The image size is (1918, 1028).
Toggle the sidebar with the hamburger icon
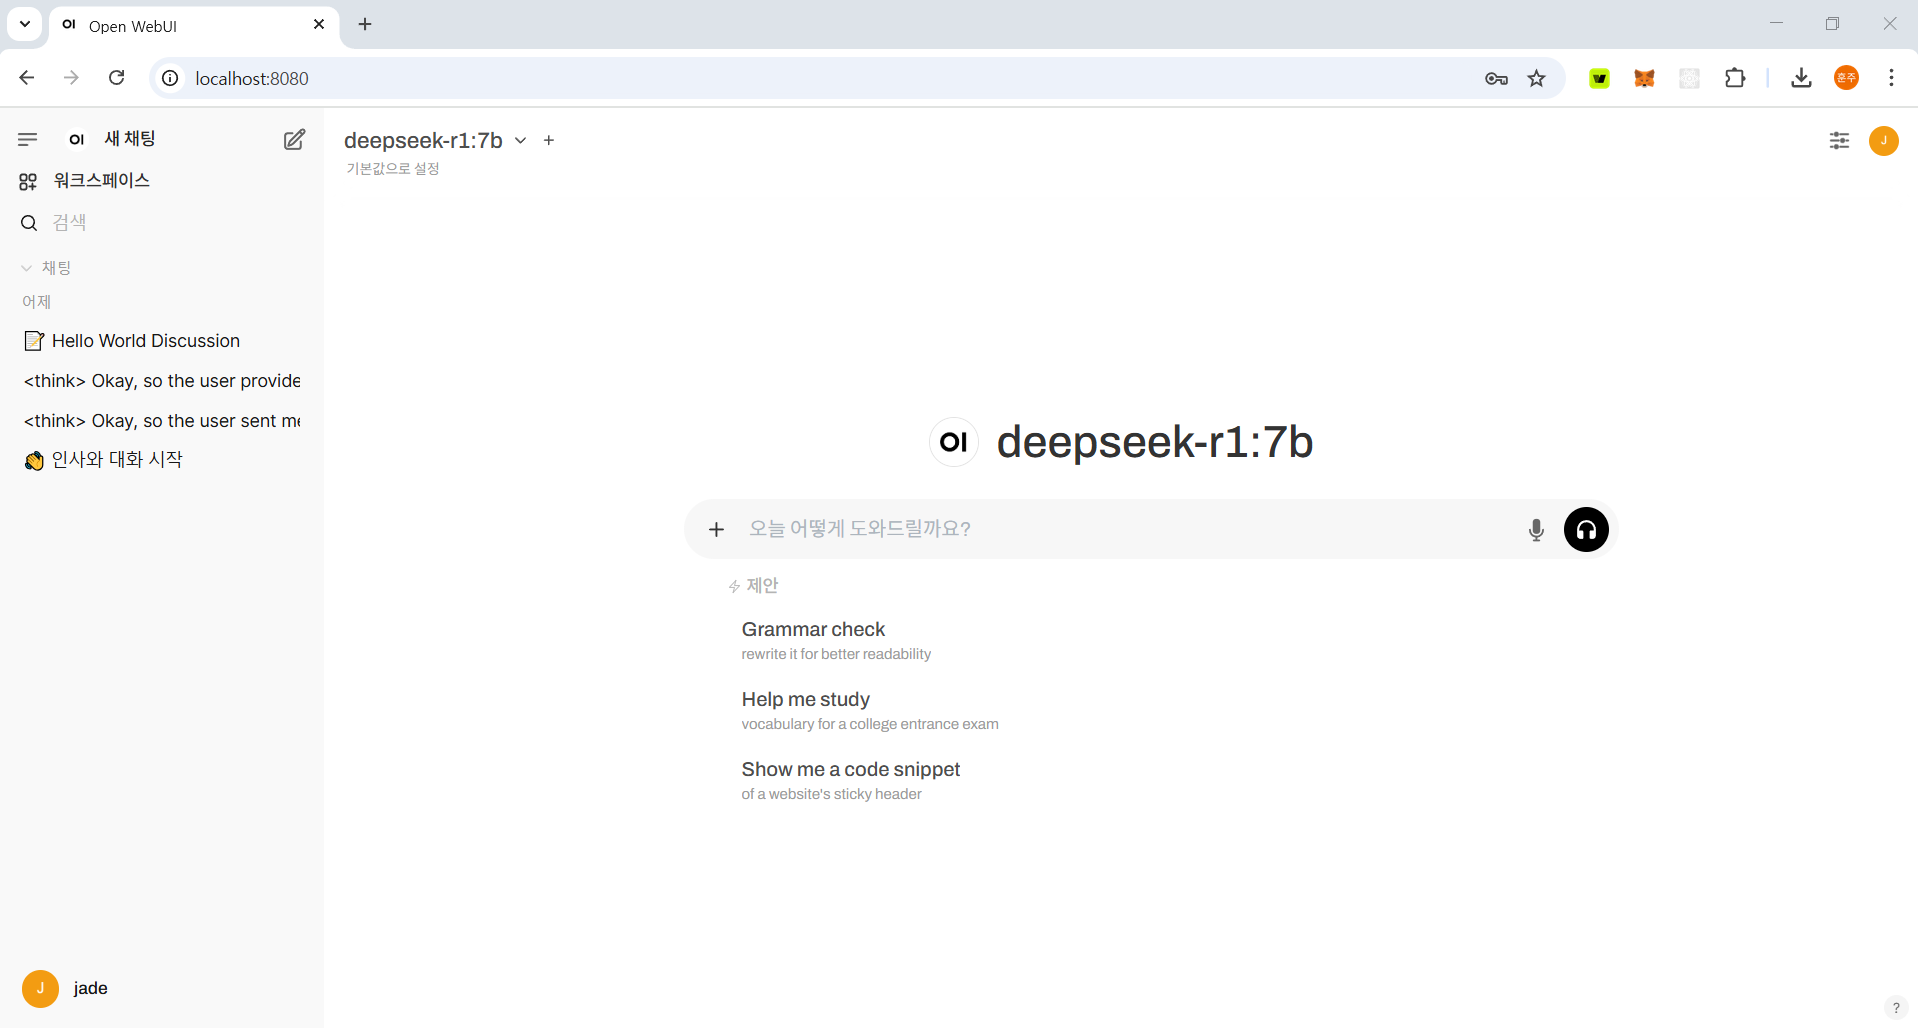[x=27, y=139]
